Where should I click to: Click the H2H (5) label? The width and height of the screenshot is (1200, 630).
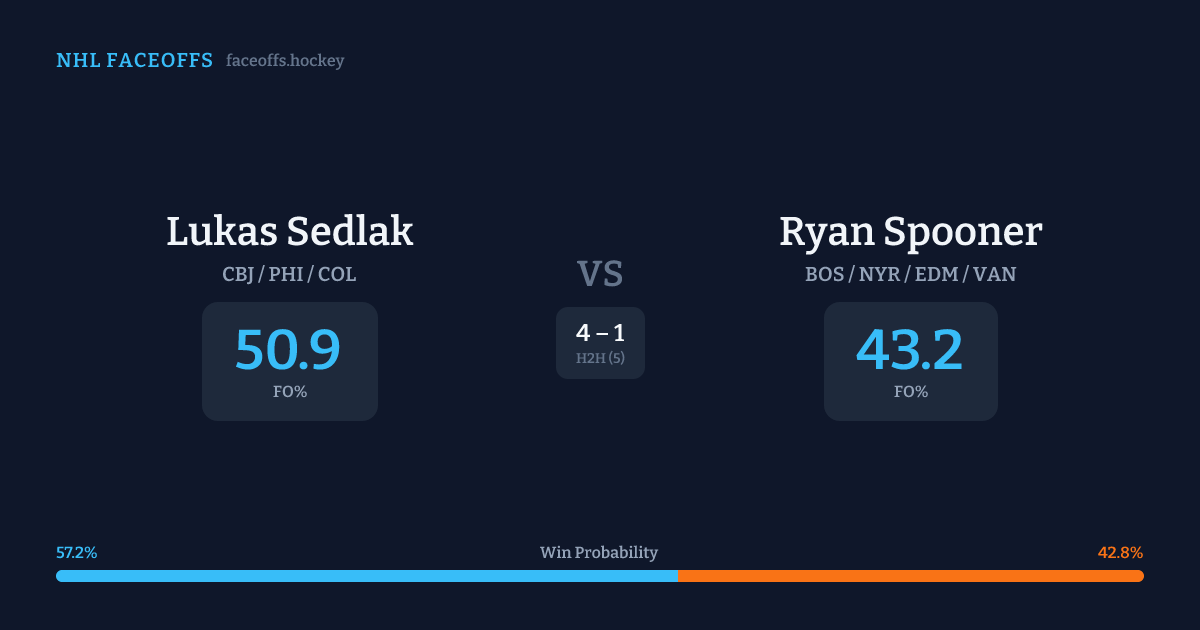click(x=600, y=358)
